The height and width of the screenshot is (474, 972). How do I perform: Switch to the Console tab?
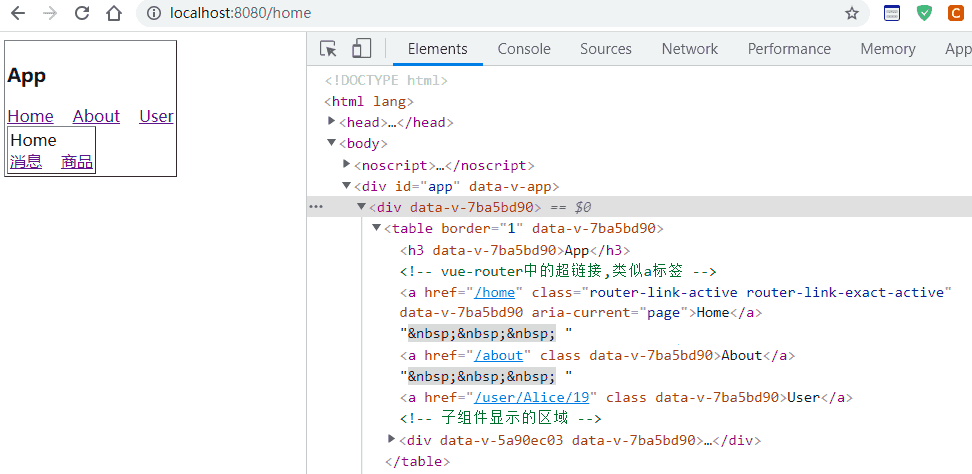tap(524, 49)
